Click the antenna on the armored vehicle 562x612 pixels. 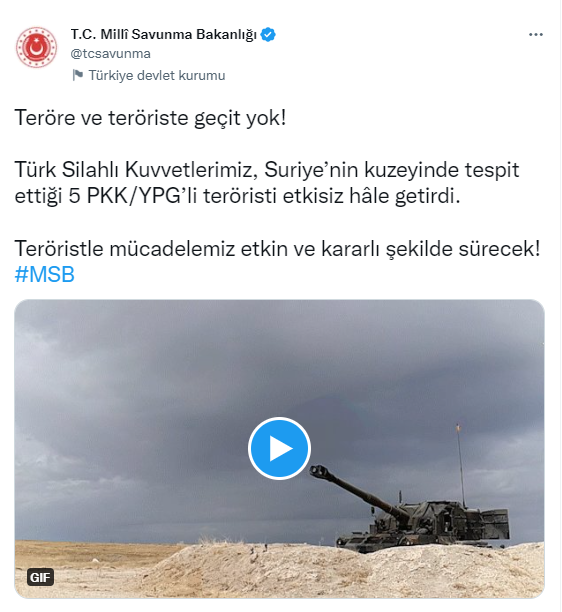tap(461, 464)
